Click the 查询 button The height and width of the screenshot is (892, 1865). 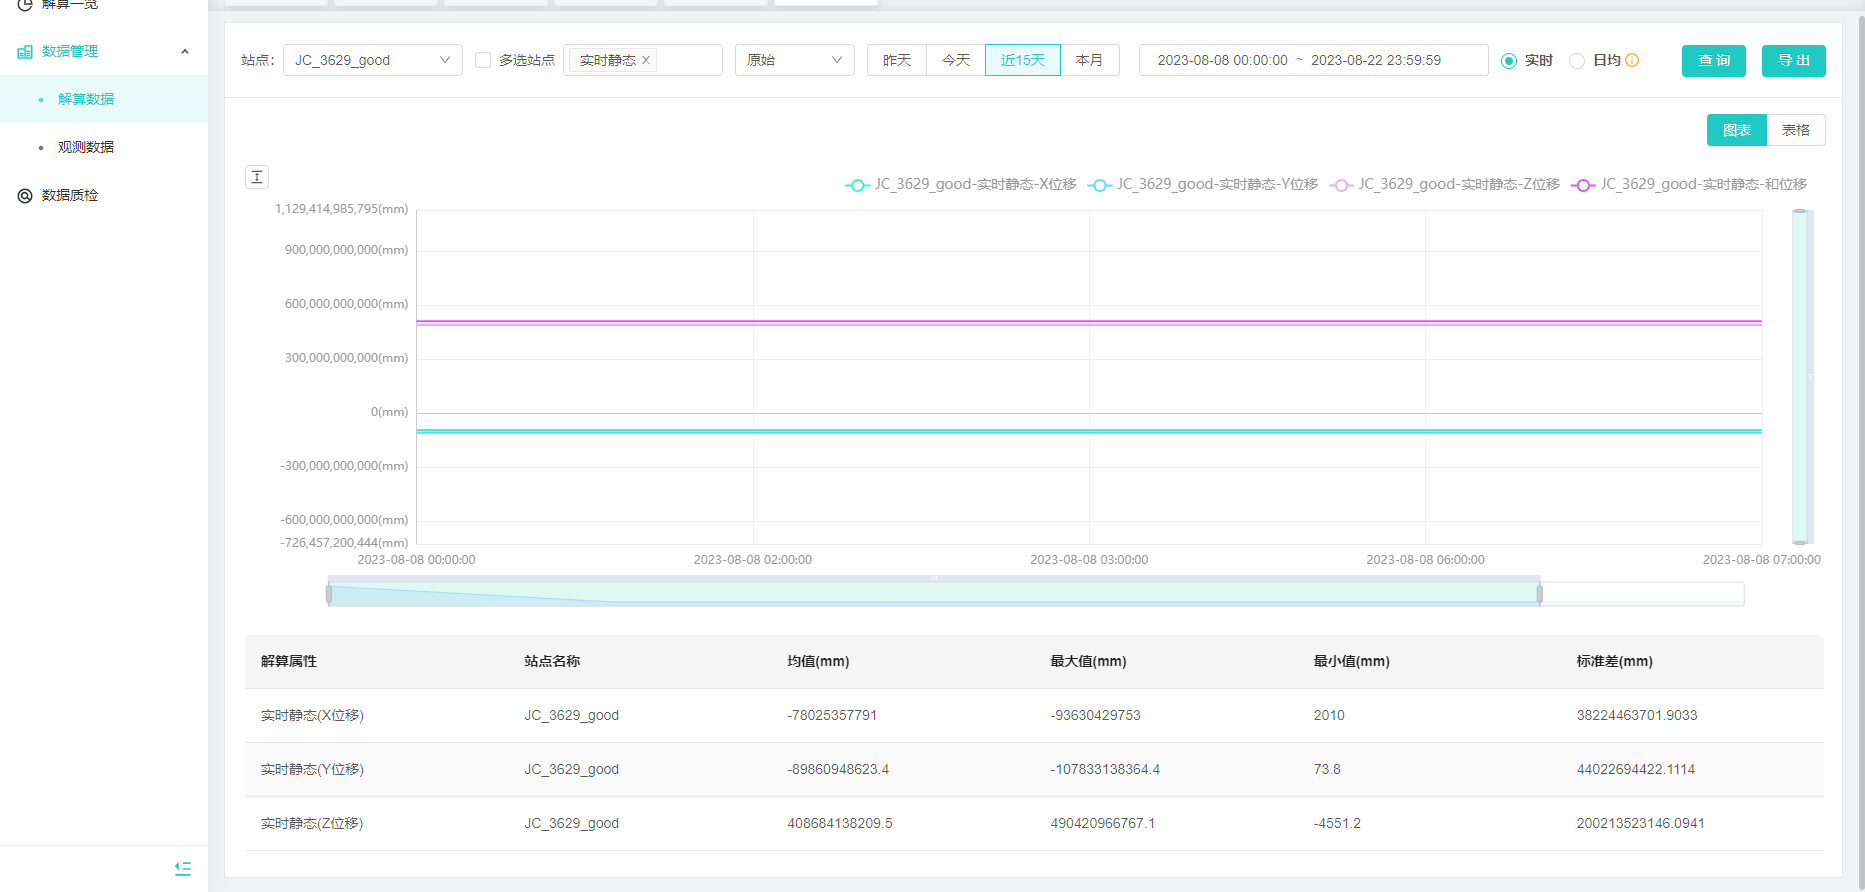pyautogui.click(x=1713, y=60)
